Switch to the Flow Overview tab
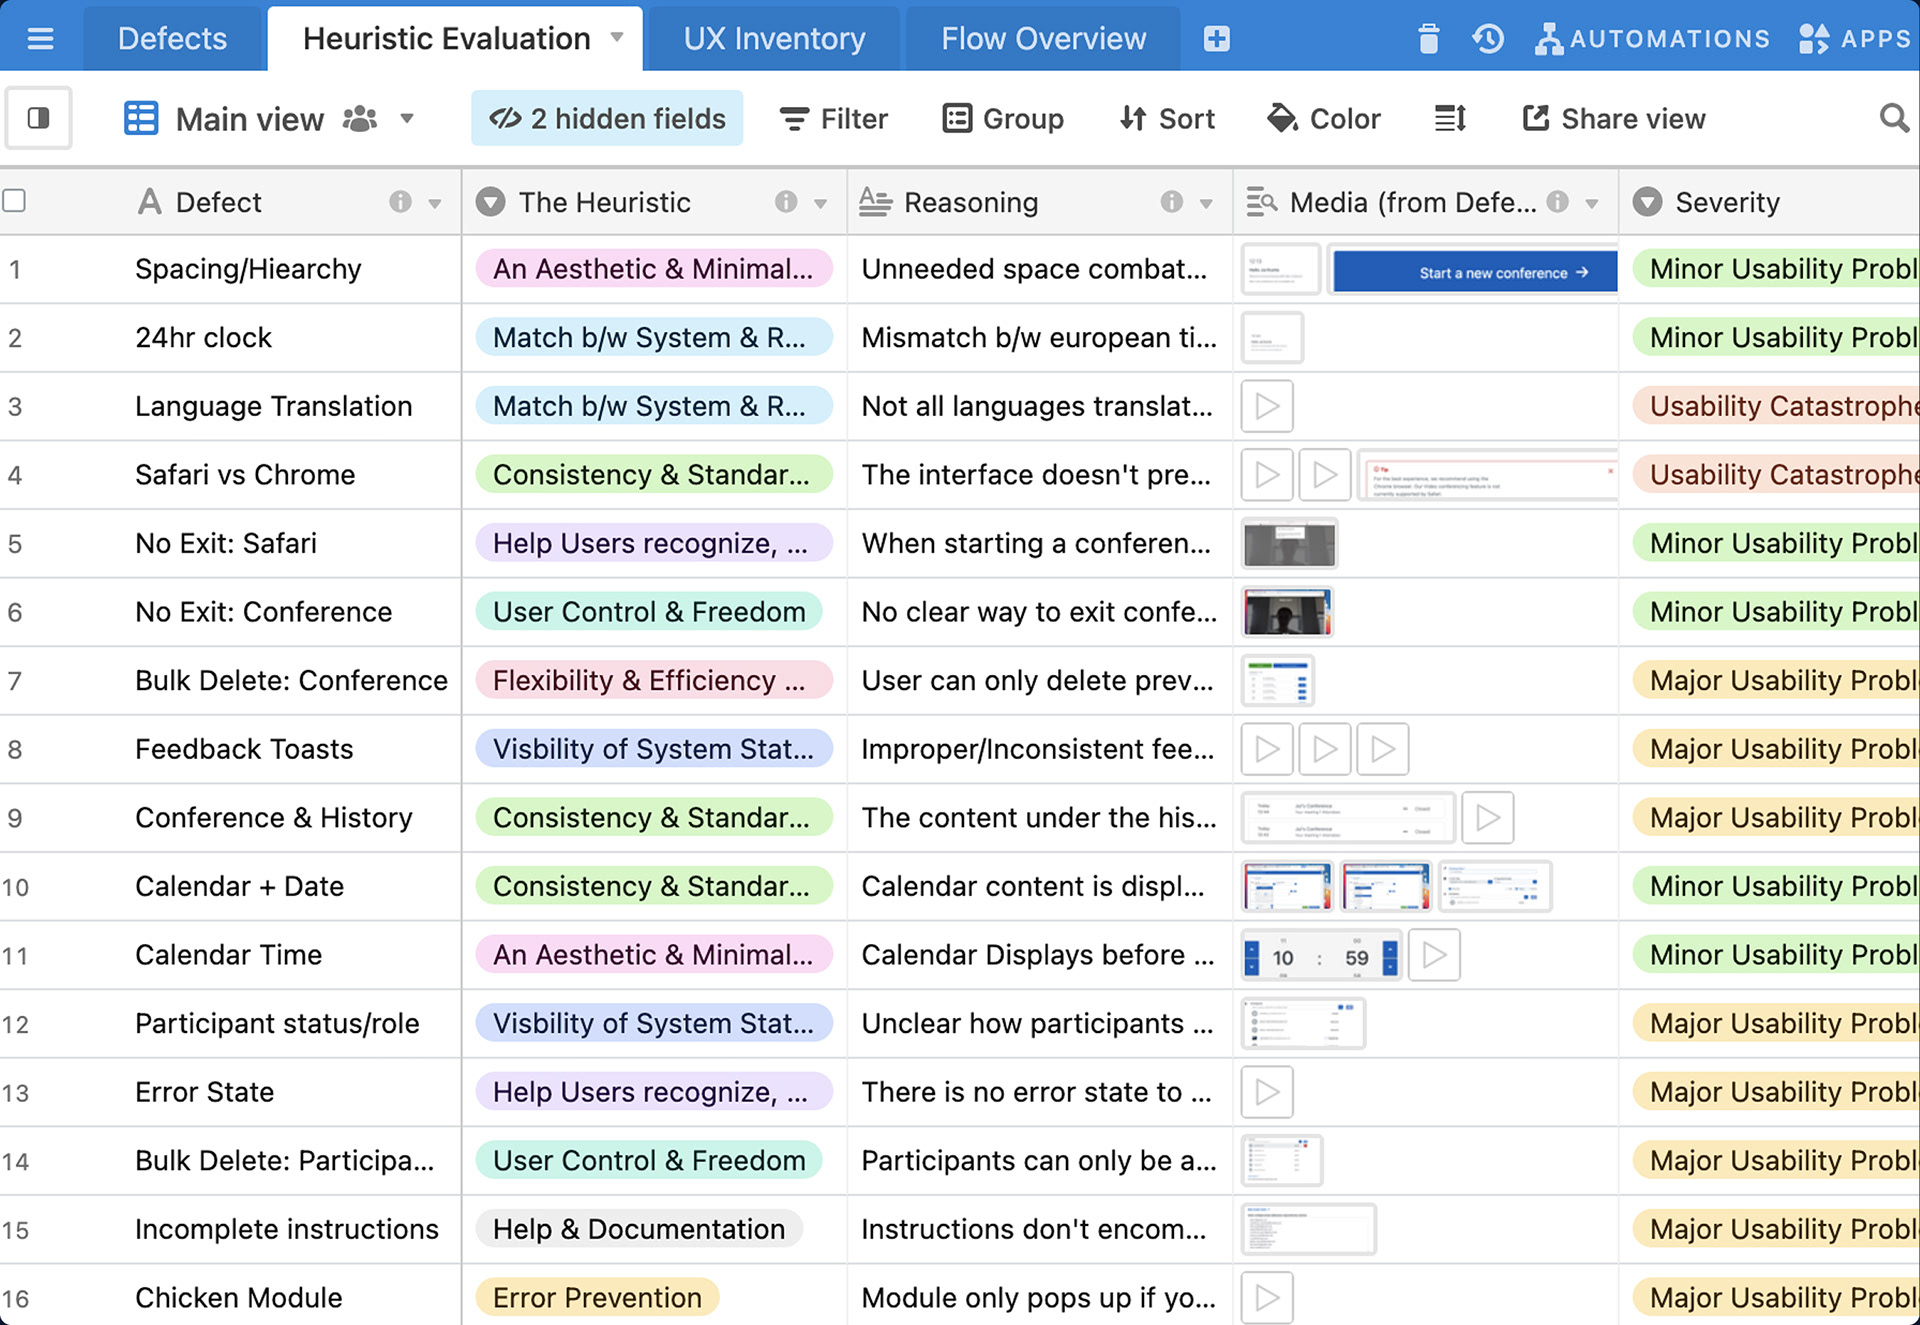This screenshot has width=1920, height=1325. coord(1043,38)
